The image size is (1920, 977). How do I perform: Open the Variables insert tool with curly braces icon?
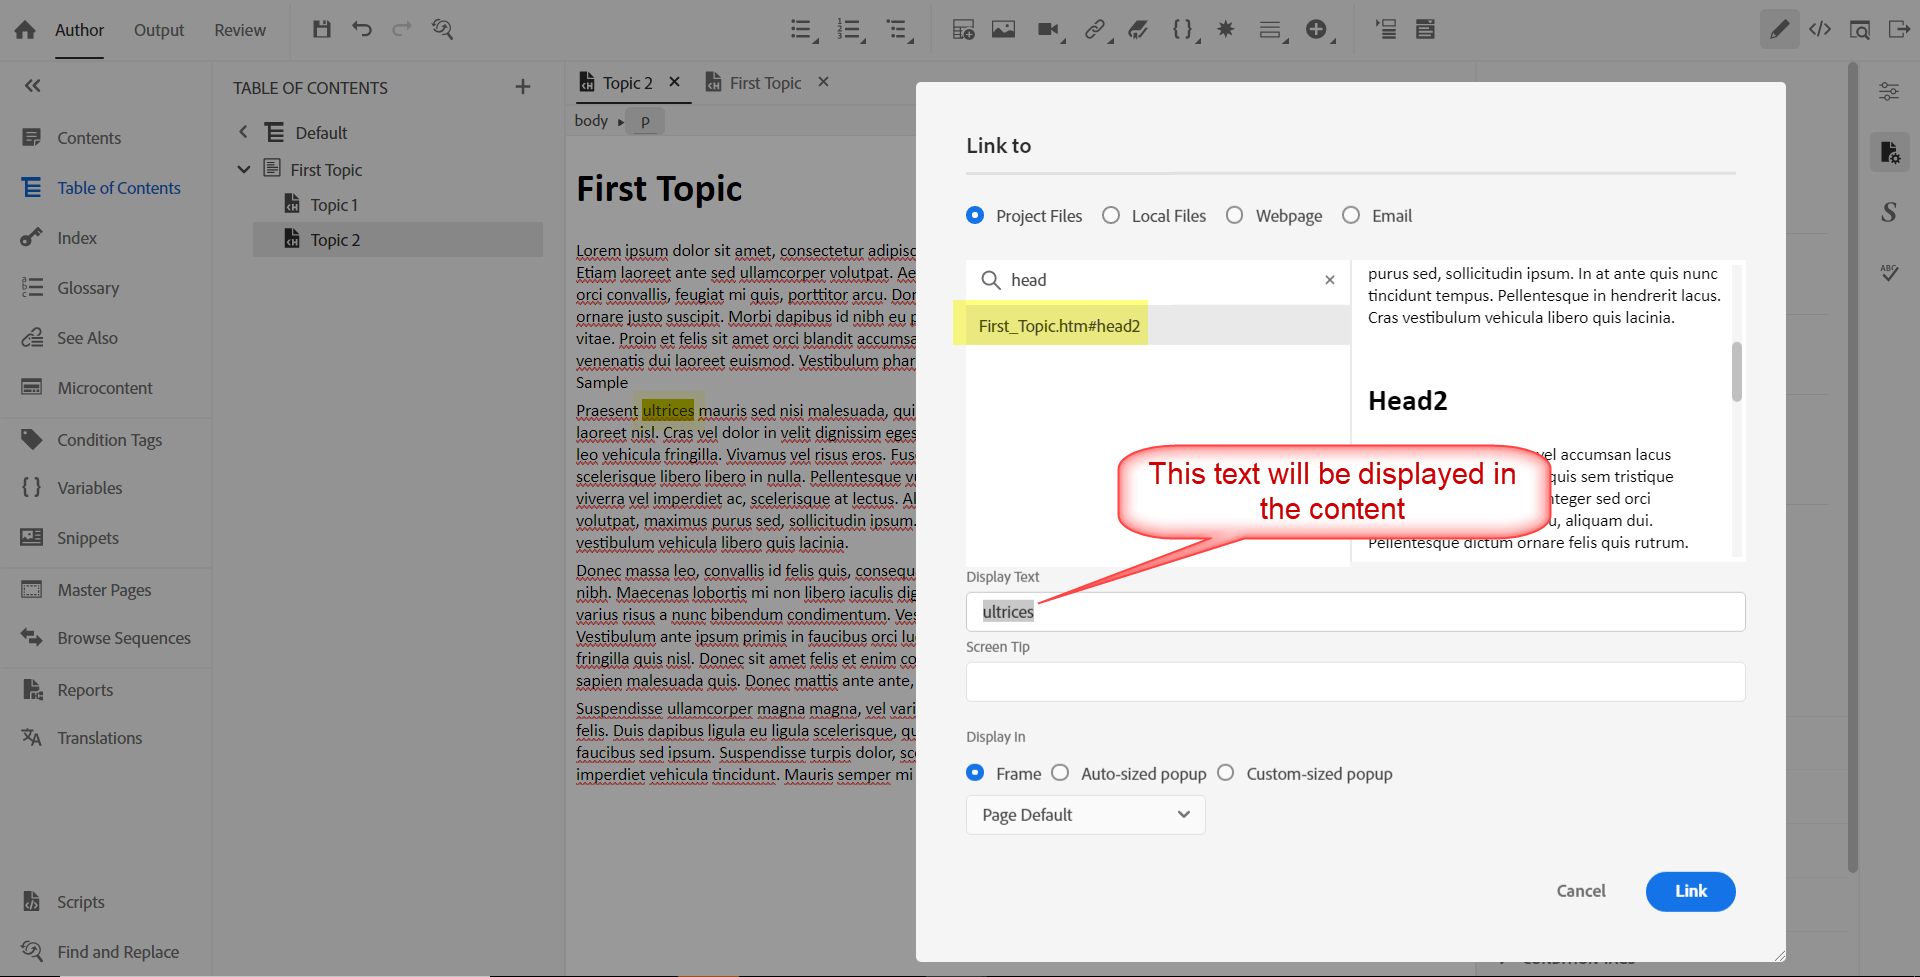pyautogui.click(x=1181, y=29)
